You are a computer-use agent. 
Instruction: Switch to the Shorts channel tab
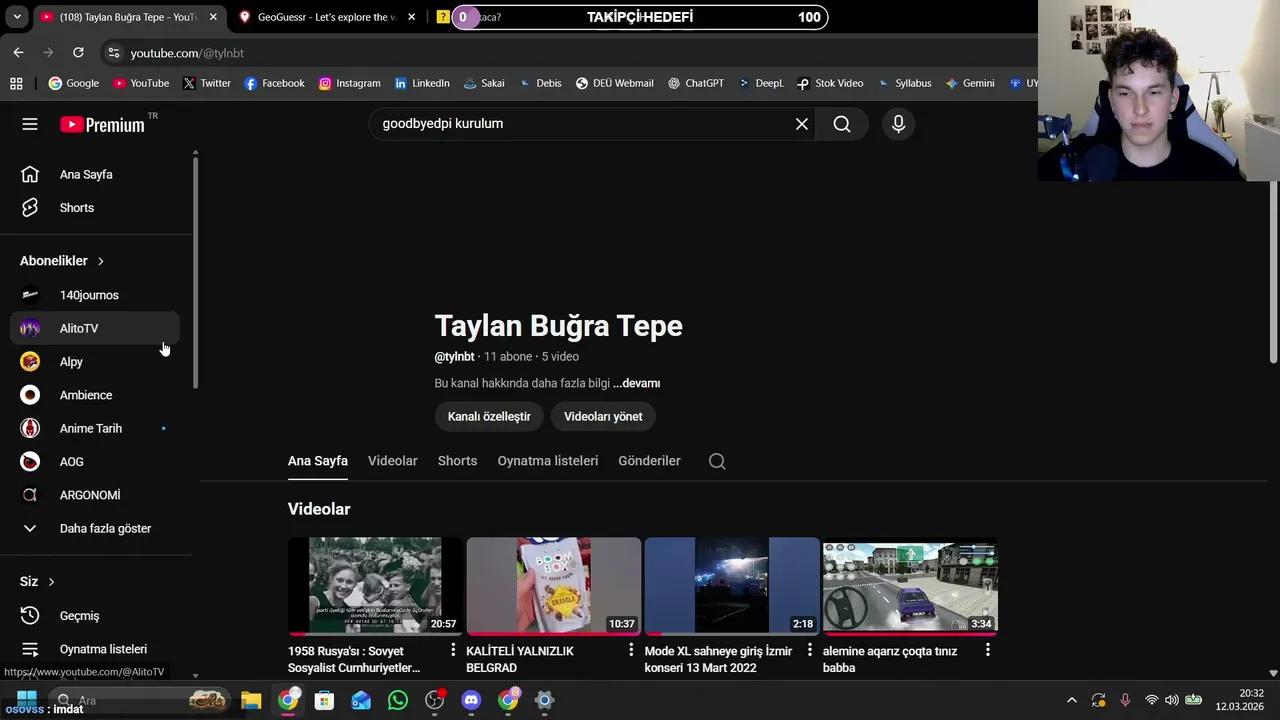(457, 461)
